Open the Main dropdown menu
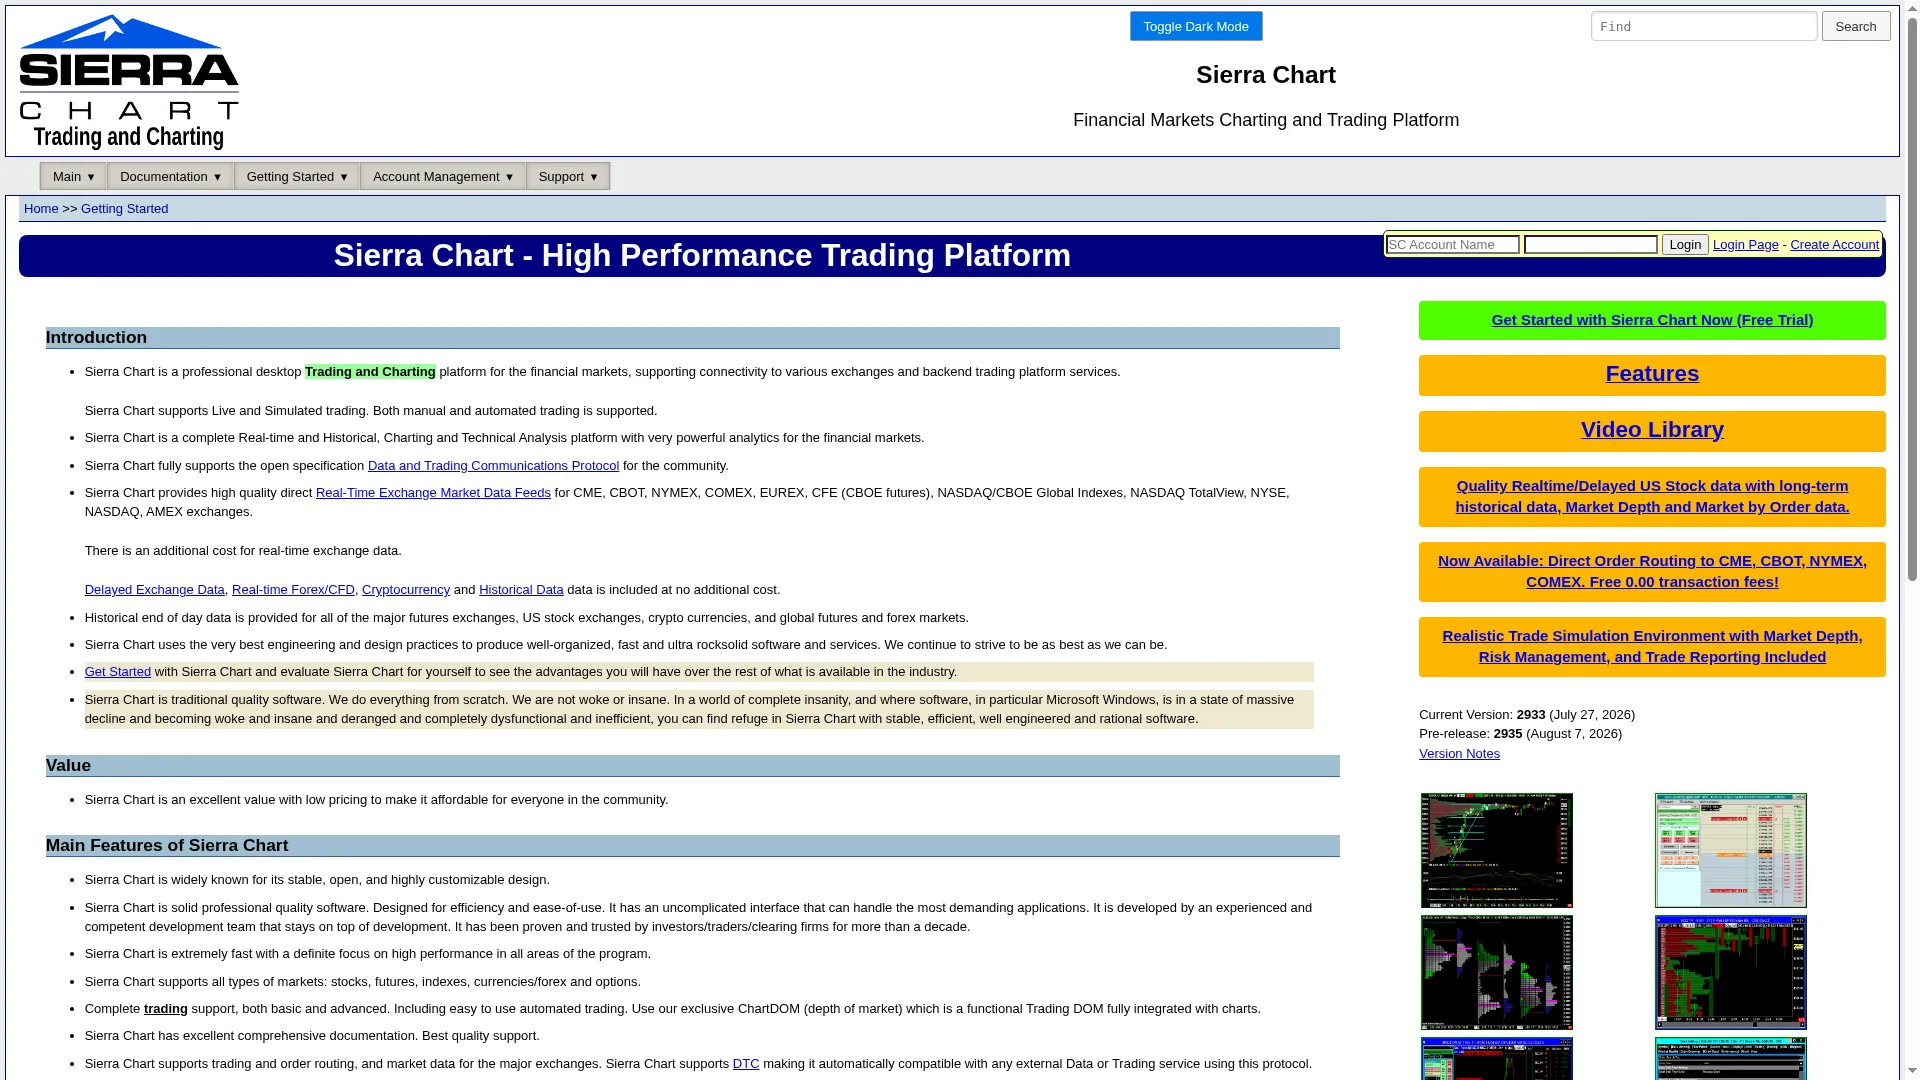Viewport: 1920px width, 1080px height. point(74,176)
